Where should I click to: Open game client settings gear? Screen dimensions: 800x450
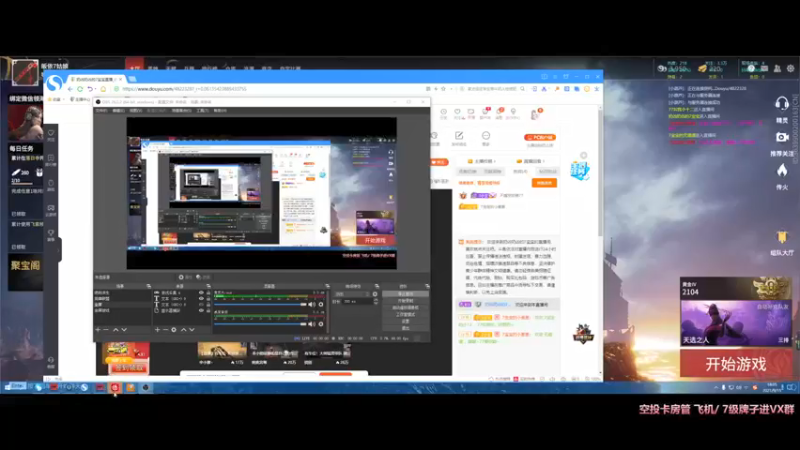tap(790, 68)
